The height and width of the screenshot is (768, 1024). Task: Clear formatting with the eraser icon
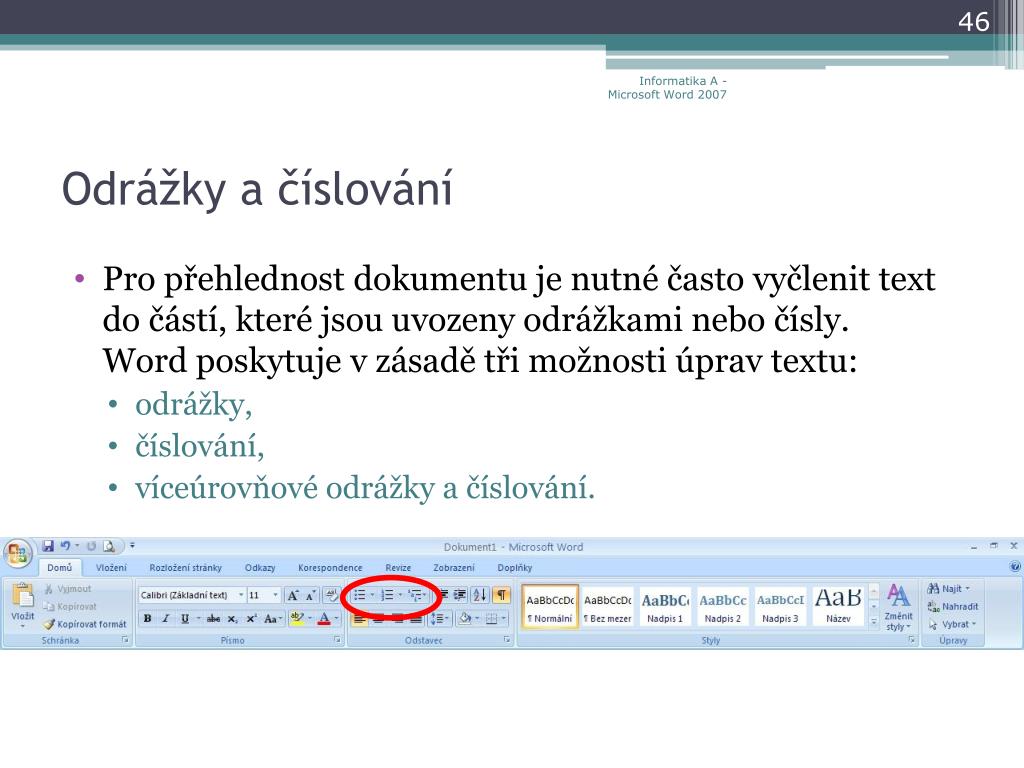click(332, 595)
